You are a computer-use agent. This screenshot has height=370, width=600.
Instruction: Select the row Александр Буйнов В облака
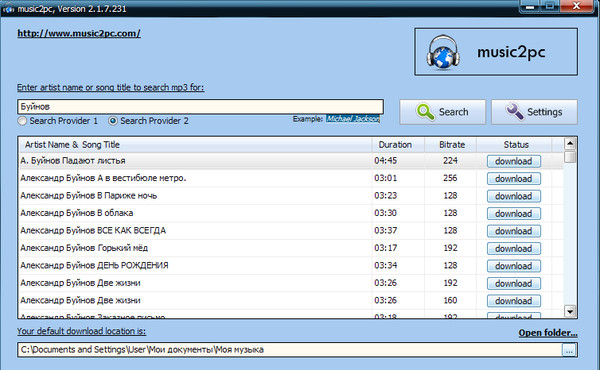pyautogui.click(x=291, y=213)
